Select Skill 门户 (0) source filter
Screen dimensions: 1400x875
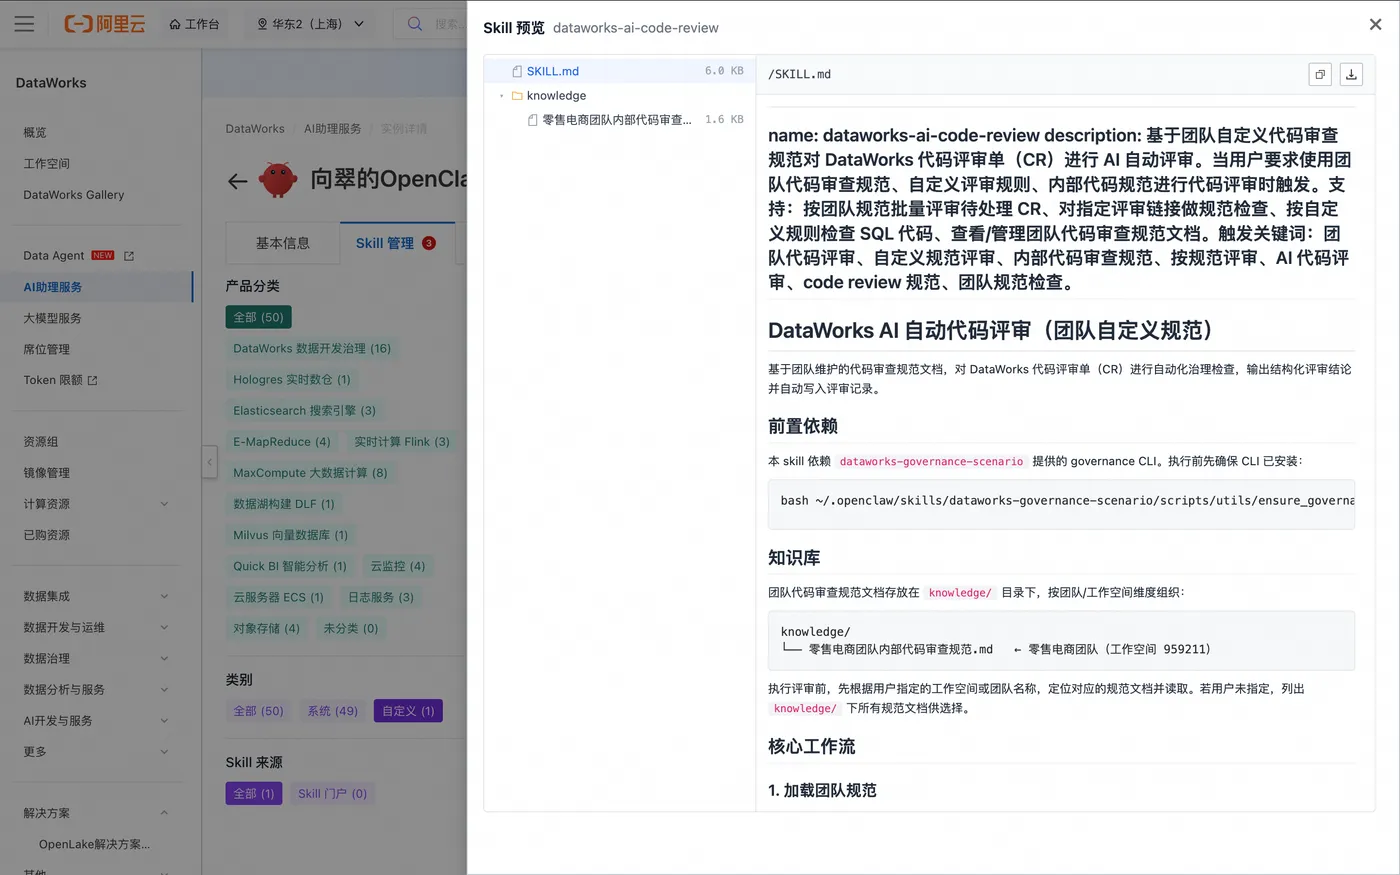[x=333, y=793]
